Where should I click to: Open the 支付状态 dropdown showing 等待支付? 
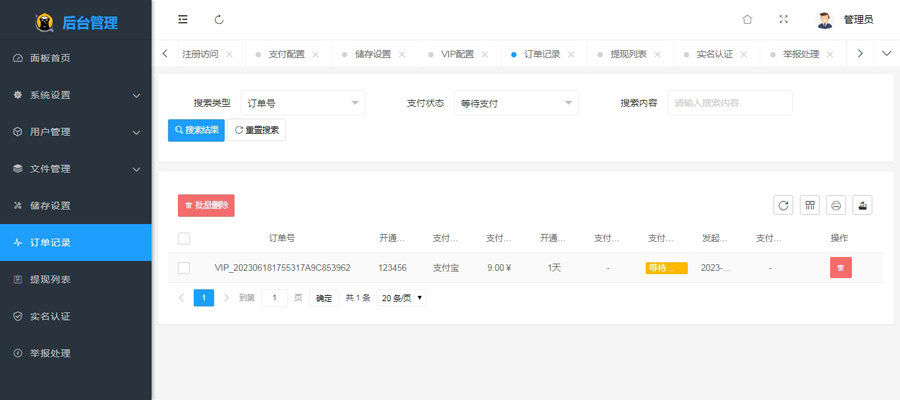(516, 103)
